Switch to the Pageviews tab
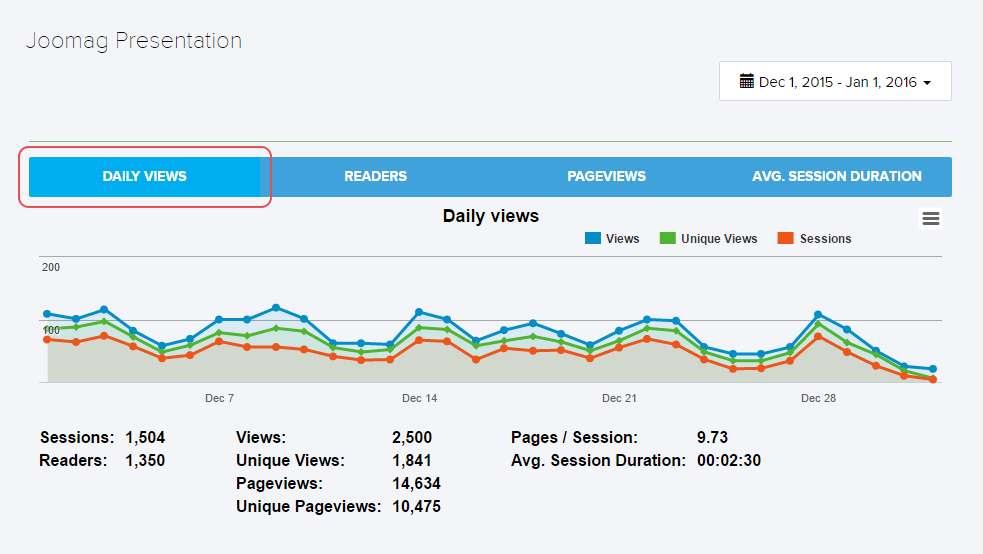The image size is (983, 554). click(x=606, y=176)
